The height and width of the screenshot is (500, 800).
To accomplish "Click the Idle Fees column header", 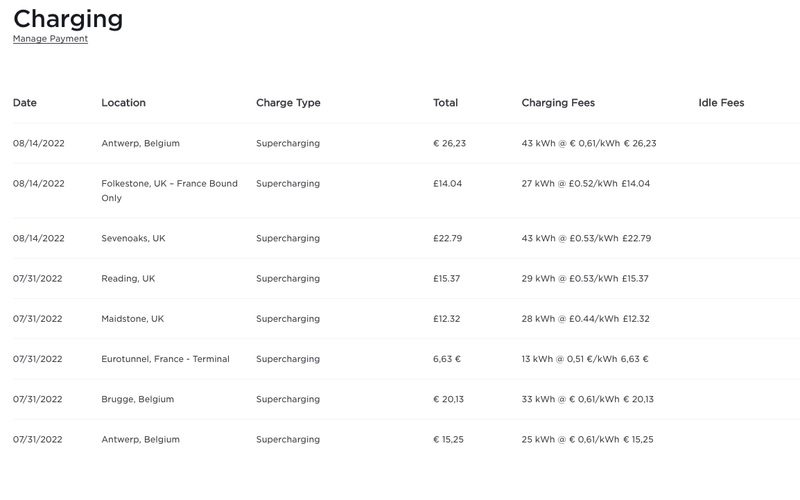I will [721, 103].
